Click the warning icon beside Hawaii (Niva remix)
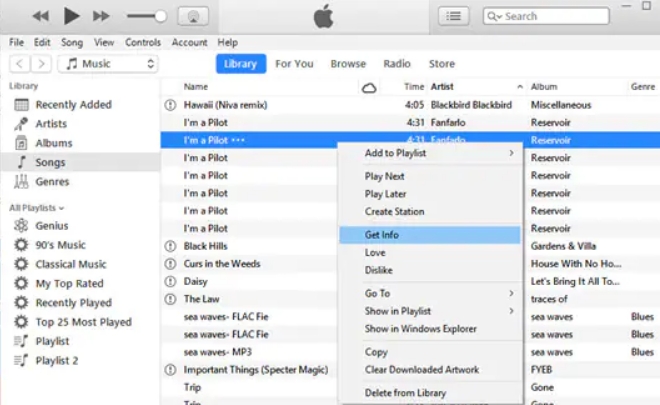Image resolution: width=660 pixels, height=405 pixels. (170, 105)
